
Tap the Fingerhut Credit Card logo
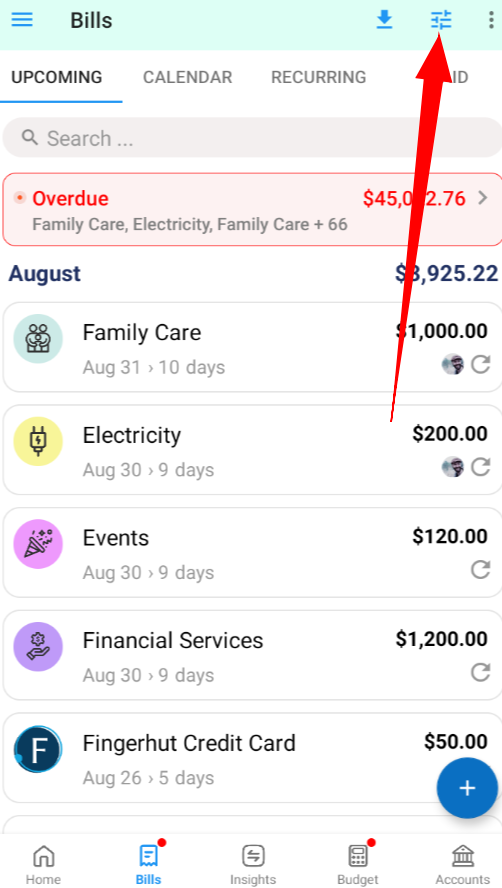[x=38, y=749]
